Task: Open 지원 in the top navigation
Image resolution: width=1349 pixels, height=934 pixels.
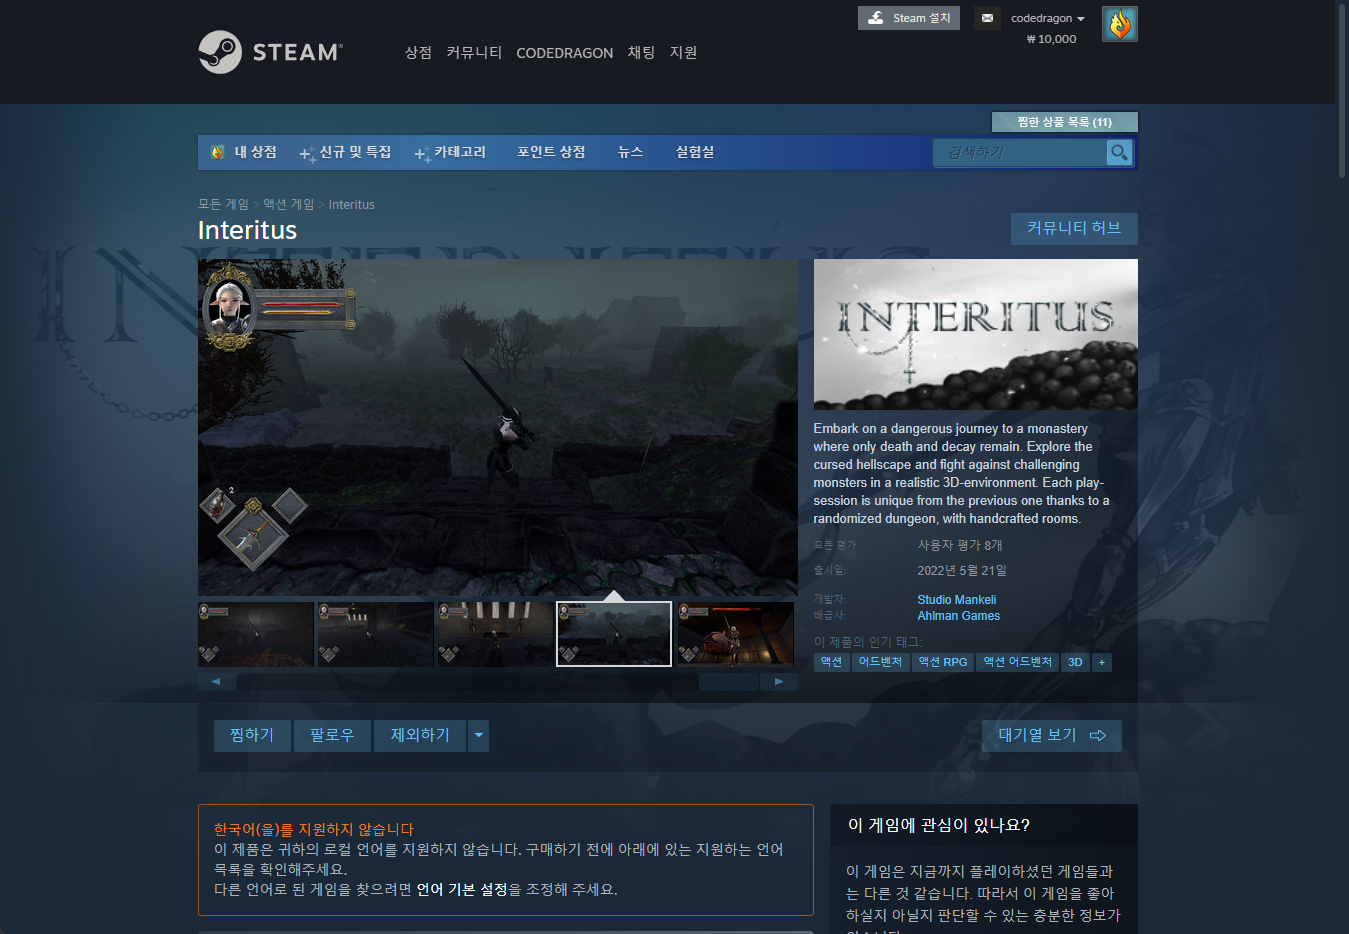Action: pos(683,52)
